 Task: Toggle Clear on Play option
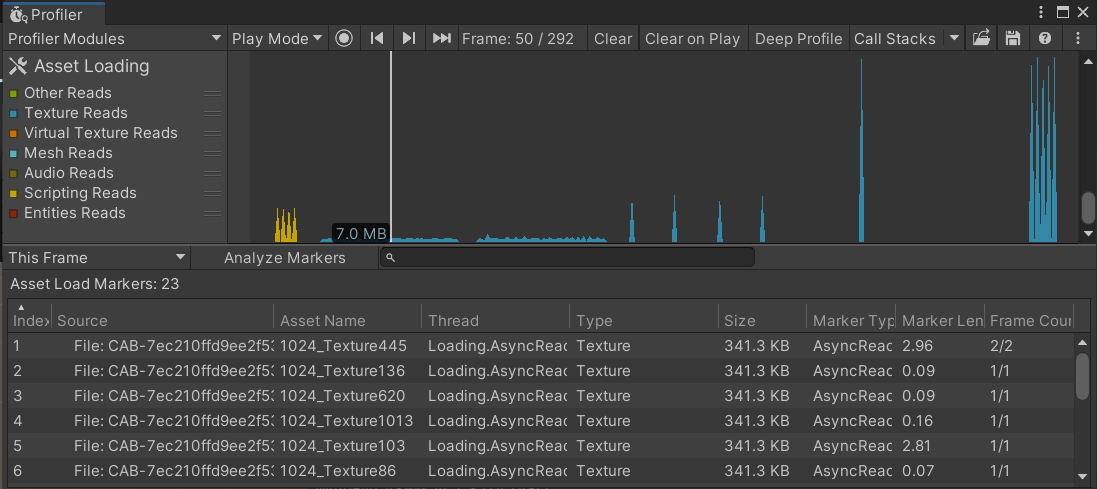692,39
